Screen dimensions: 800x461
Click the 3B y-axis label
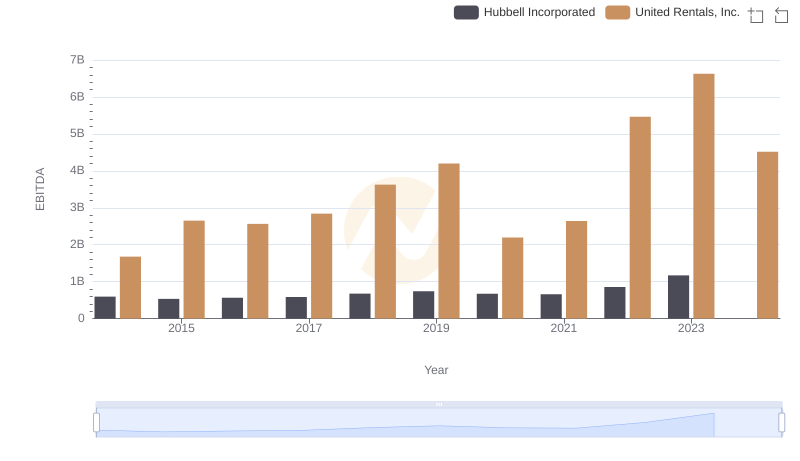pos(77,208)
